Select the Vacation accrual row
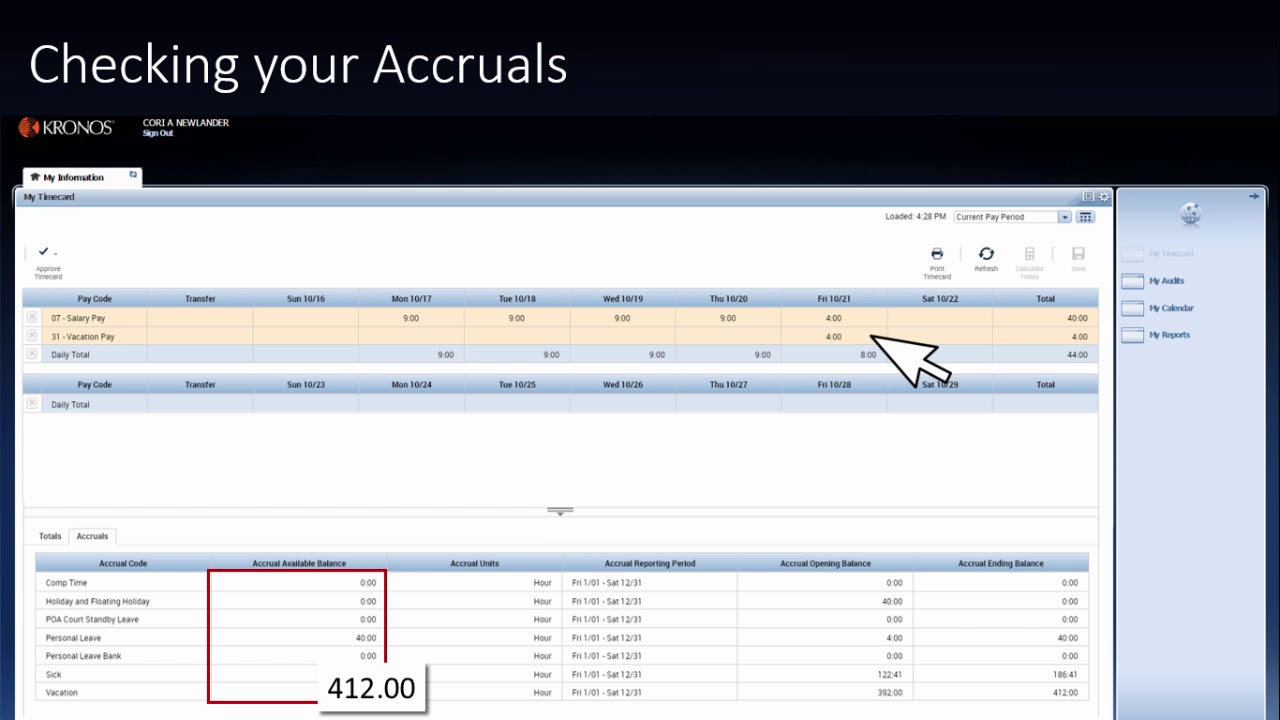 (562, 692)
